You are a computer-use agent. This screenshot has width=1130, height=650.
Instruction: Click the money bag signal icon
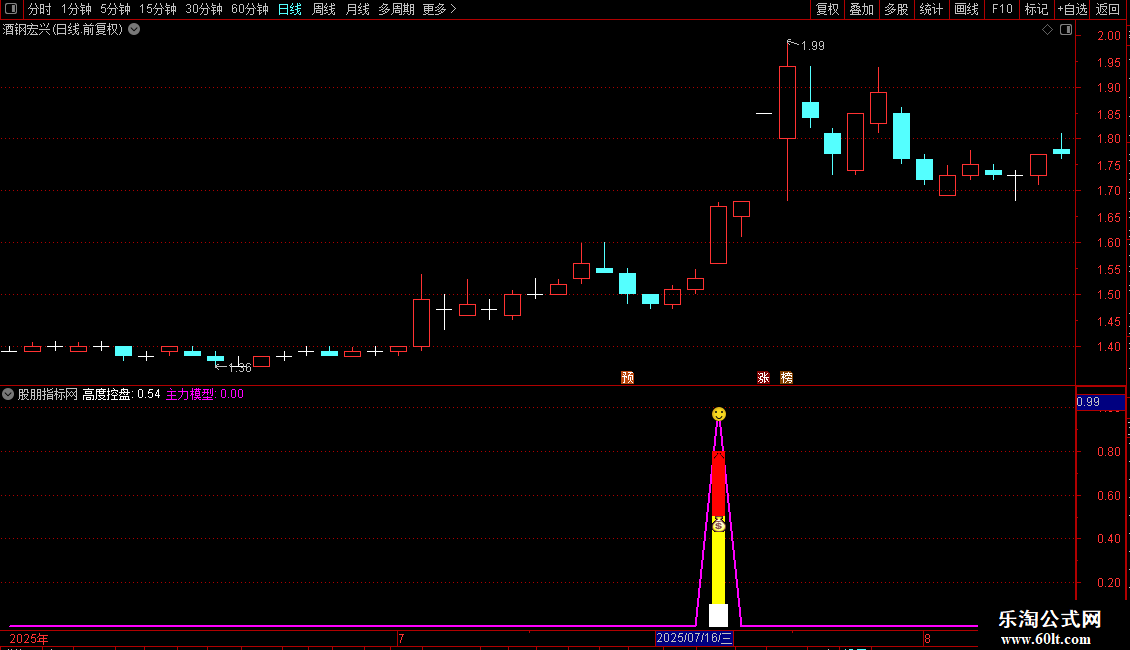pos(719,525)
